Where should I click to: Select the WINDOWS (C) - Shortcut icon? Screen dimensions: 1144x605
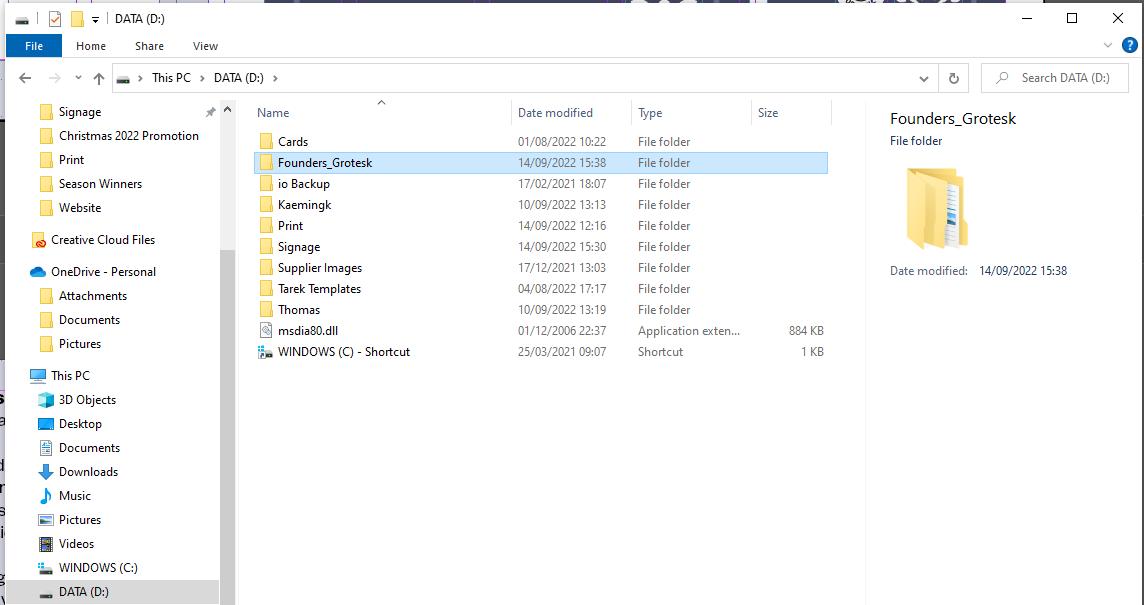tap(266, 352)
